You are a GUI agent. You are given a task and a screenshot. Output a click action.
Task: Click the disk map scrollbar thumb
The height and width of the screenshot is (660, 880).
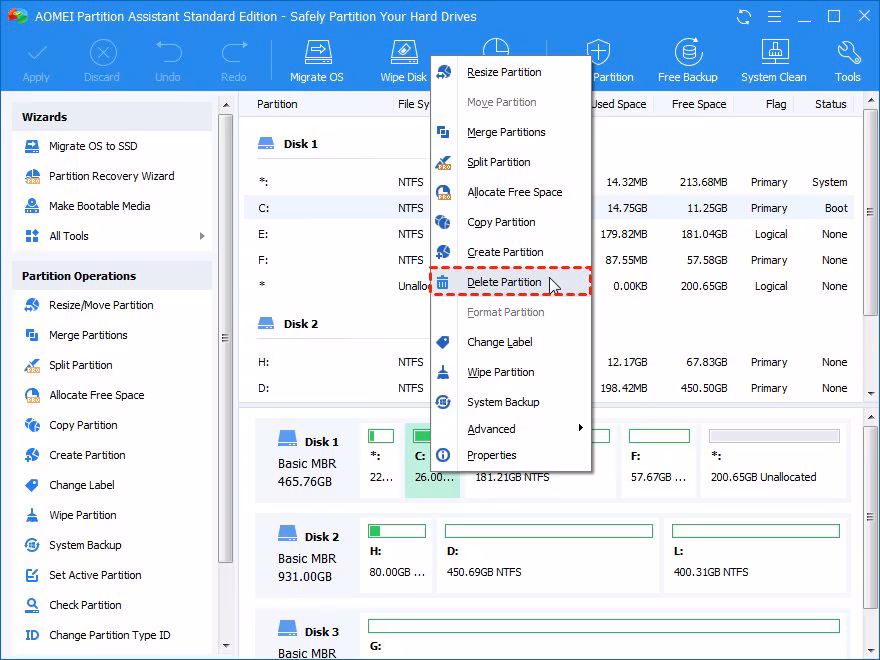coord(870,516)
